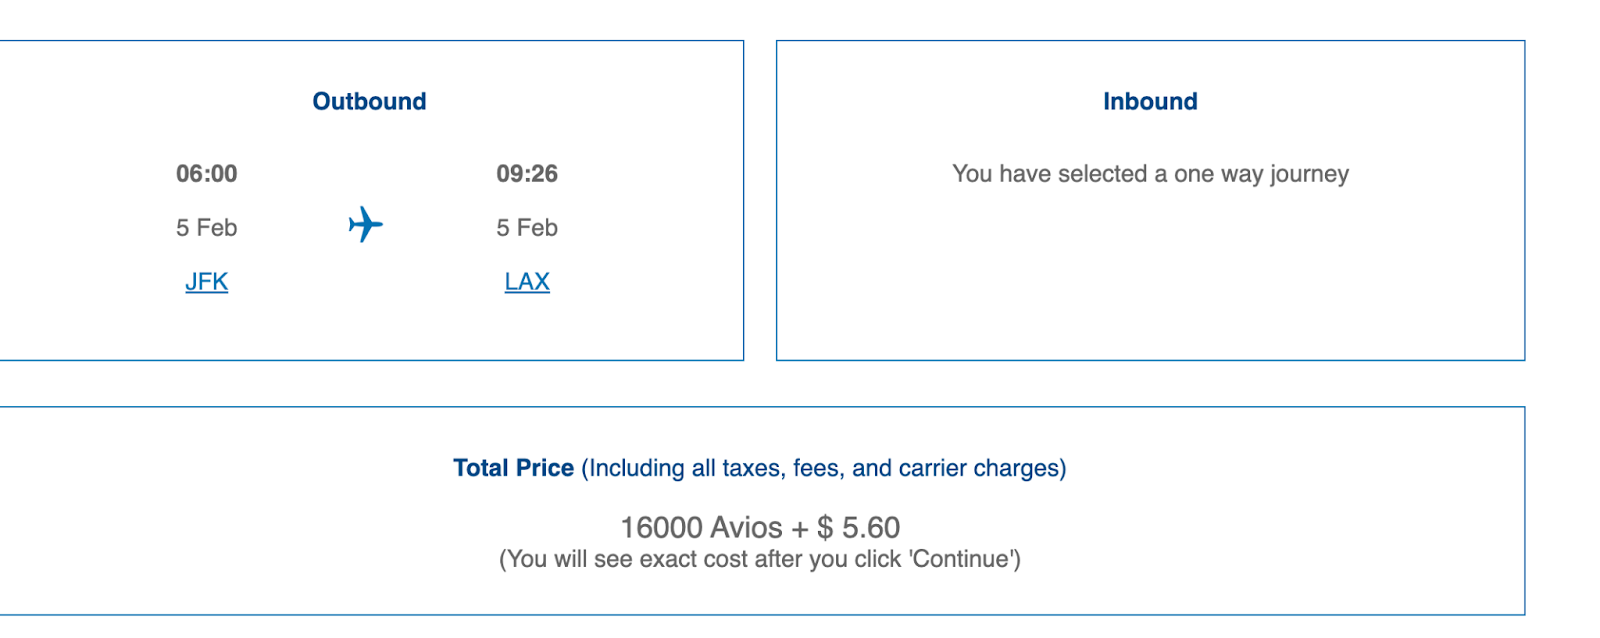Click the Outbound section heading
Viewport: 1600px width, 638px height.
coord(369,101)
